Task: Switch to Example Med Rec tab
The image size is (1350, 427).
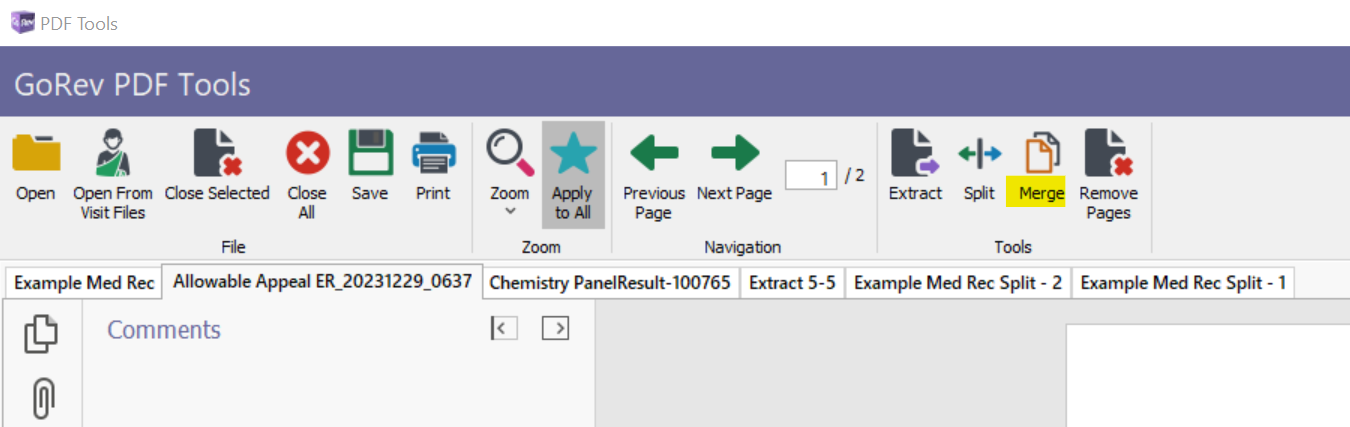Action: click(x=84, y=283)
